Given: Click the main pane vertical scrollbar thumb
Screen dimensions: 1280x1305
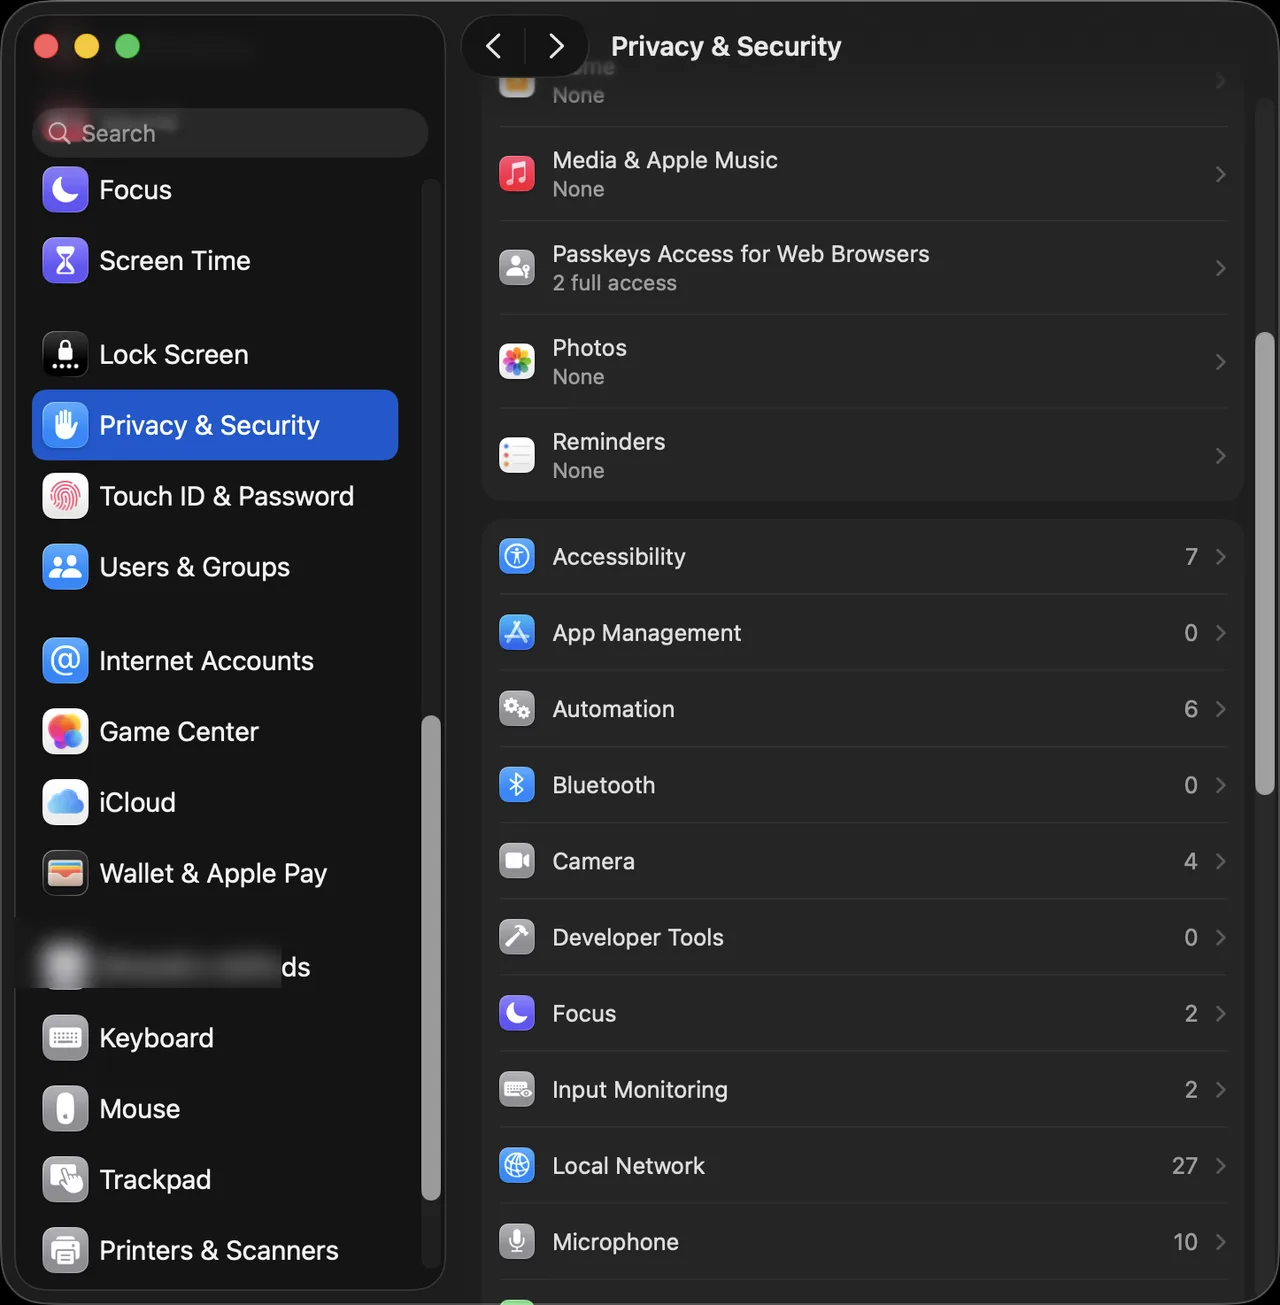Looking at the screenshot, I should tap(1265, 563).
